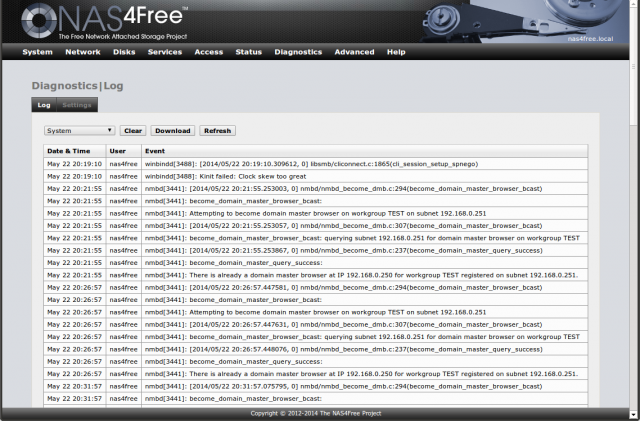Switch to the Settings tab
Viewport: 640px width, 421px height.
pyautogui.click(x=77, y=105)
